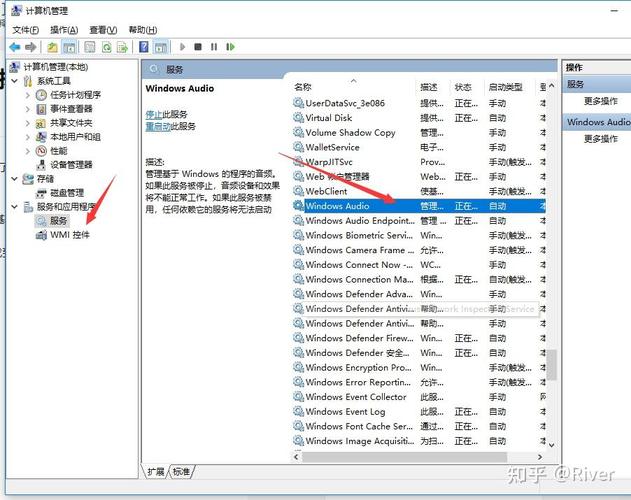Click the Refresh toolbar icon
The width and height of the screenshot is (631, 500).
pyautogui.click(x=104, y=46)
